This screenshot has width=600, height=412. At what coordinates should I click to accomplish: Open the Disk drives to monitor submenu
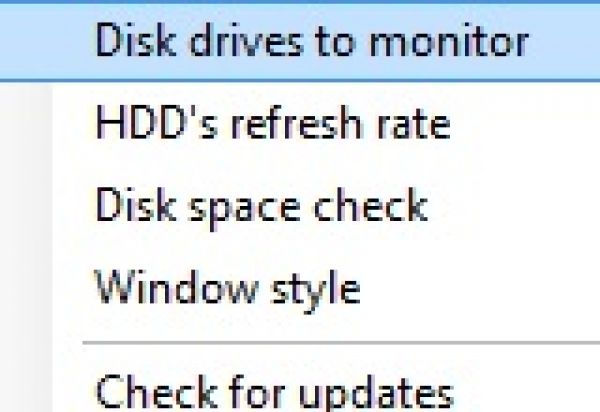(x=309, y=40)
